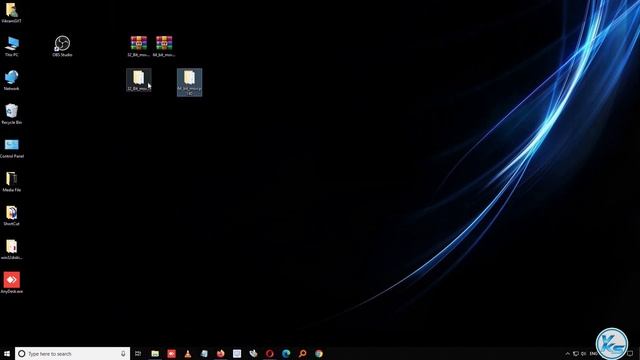Select the OBS Studio shortcut
Image resolution: width=640 pixels, height=360 pixels.
pyautogui.click(x=62, y=46)
